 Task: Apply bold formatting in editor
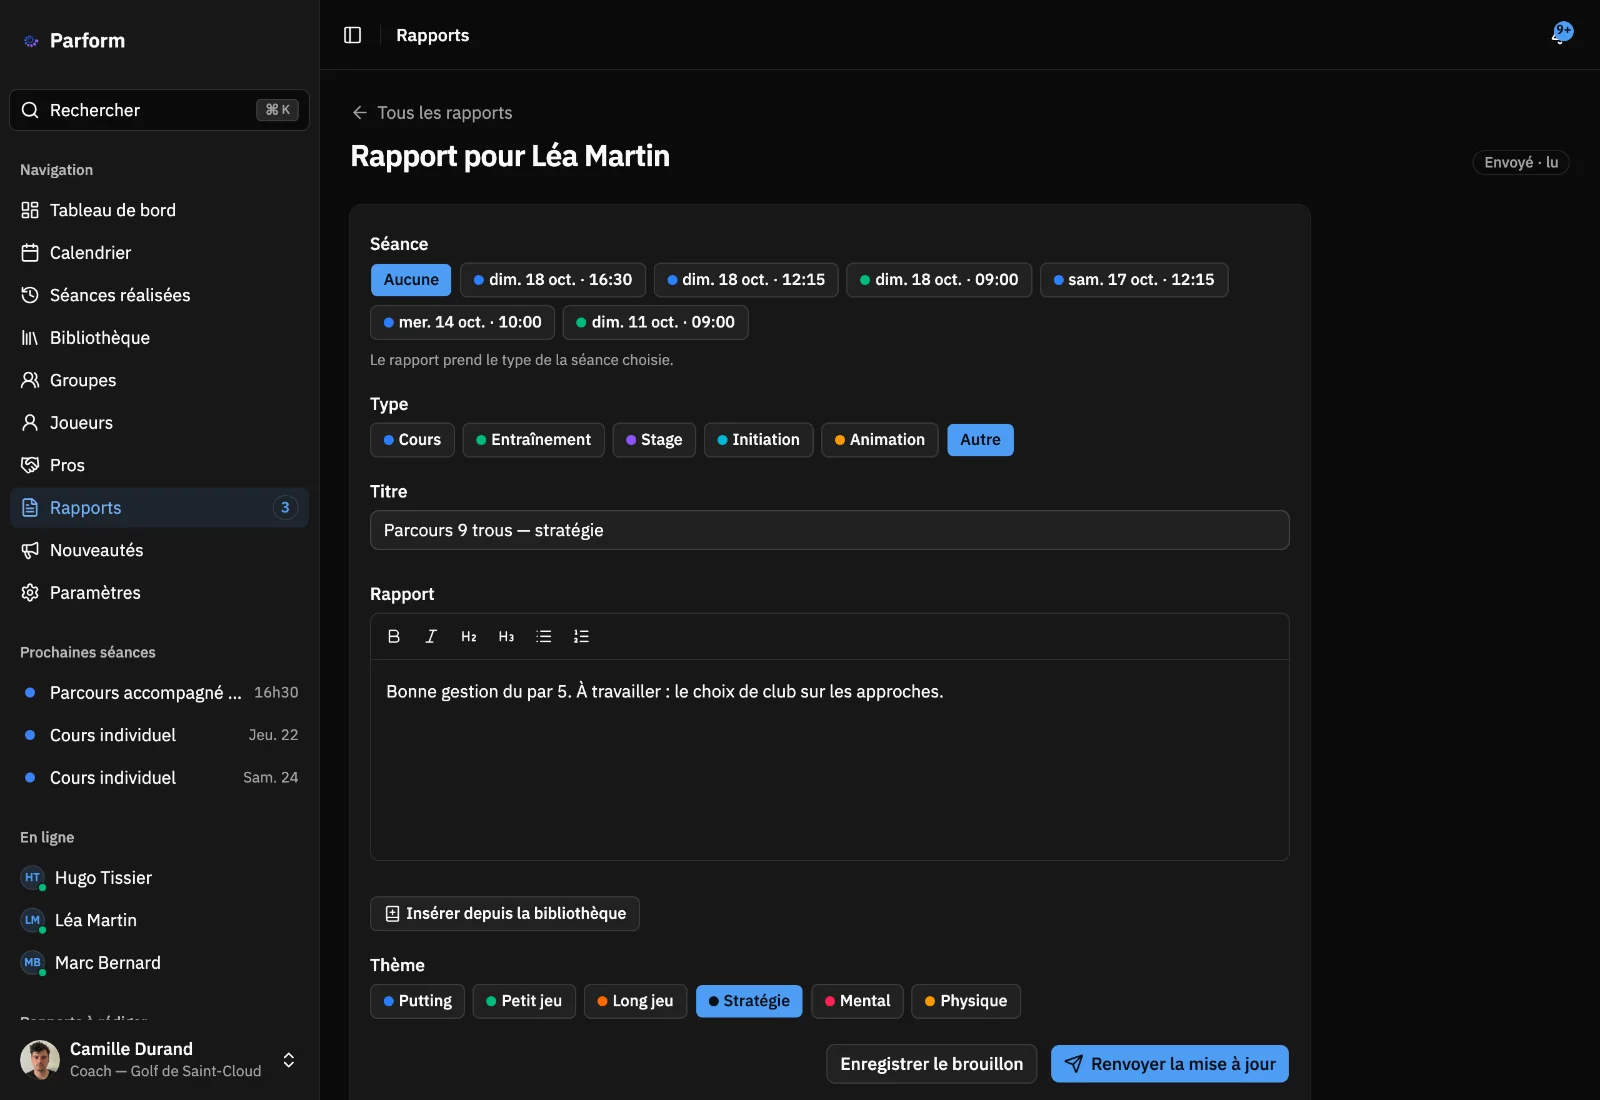pos(394,636)
